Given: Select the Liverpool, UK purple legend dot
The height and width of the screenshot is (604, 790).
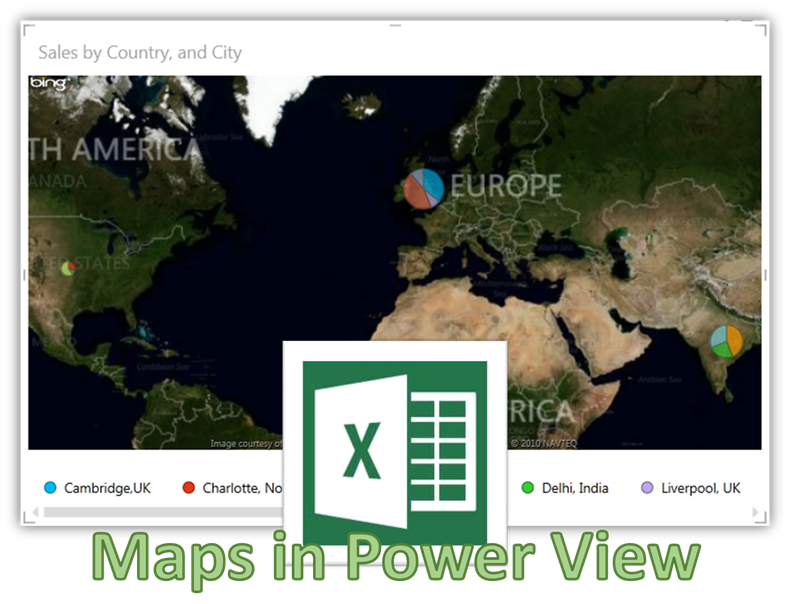Looking at the screenshot, I should [647, 488].
